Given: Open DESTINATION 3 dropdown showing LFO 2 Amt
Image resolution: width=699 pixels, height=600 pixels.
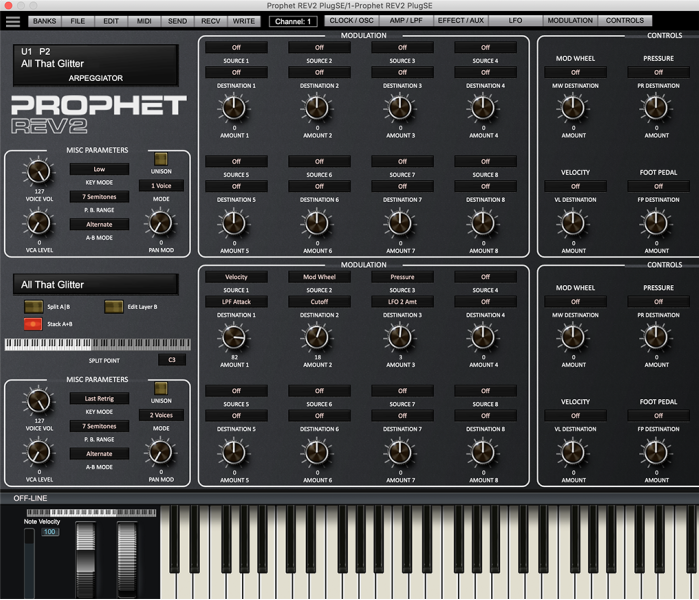Looking at the screenshot, I should [x=402, y=302].
